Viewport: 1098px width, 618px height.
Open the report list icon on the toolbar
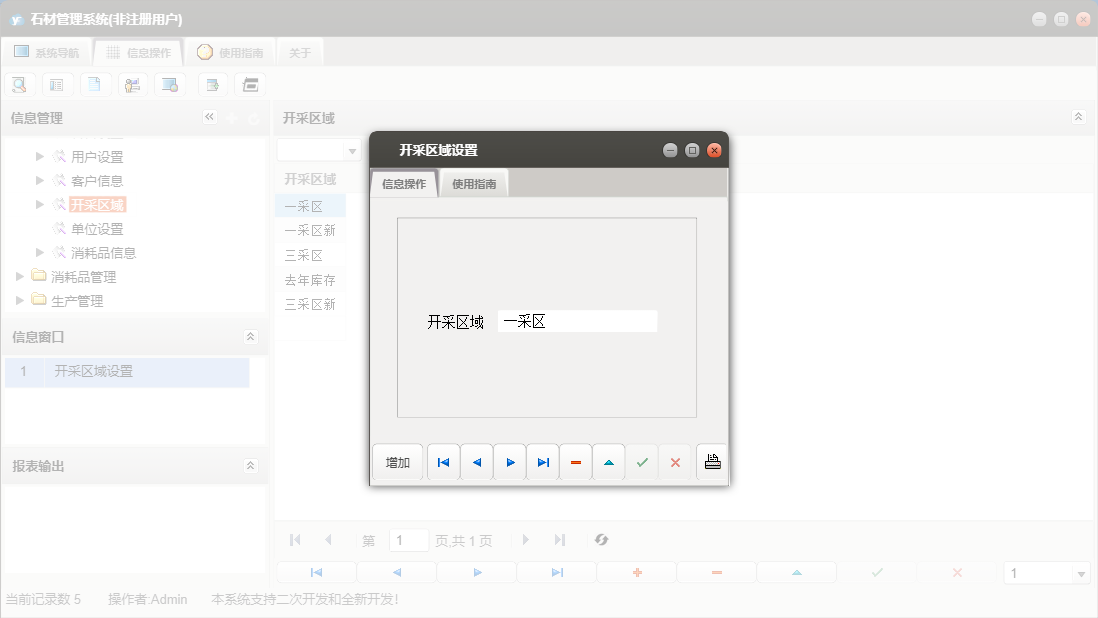point(57,84)
